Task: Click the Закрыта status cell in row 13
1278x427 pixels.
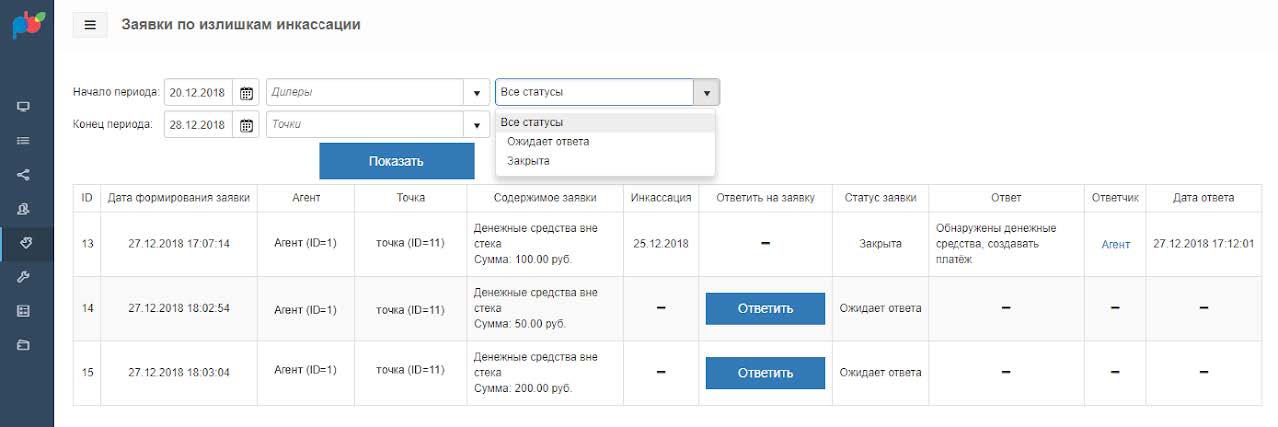Action: (x=880, y=244)
